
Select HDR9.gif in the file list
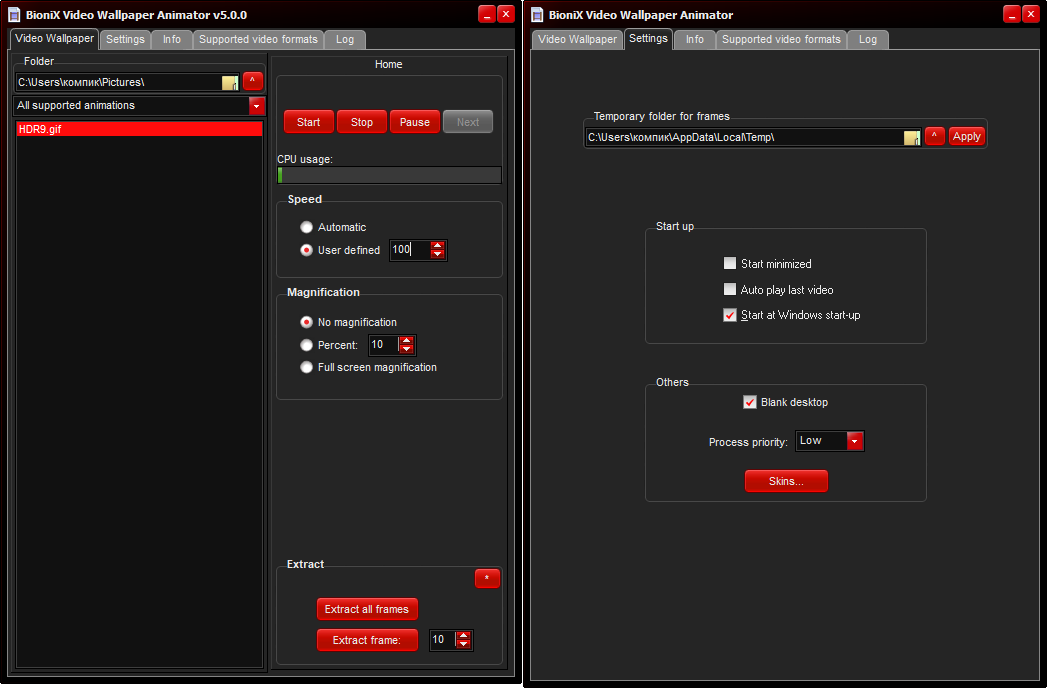pos(139,129)
